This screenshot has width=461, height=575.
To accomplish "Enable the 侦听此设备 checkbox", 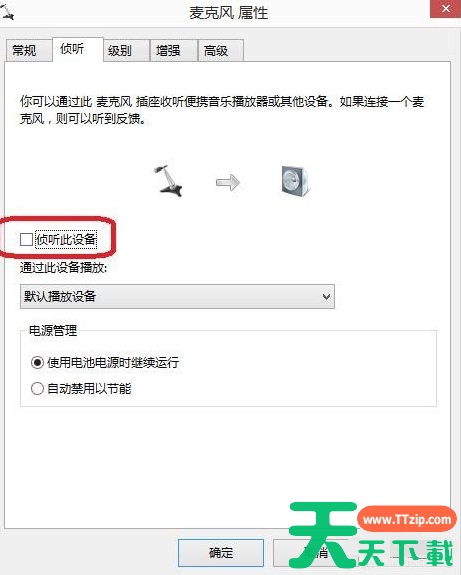I will (x=26, y=239).
